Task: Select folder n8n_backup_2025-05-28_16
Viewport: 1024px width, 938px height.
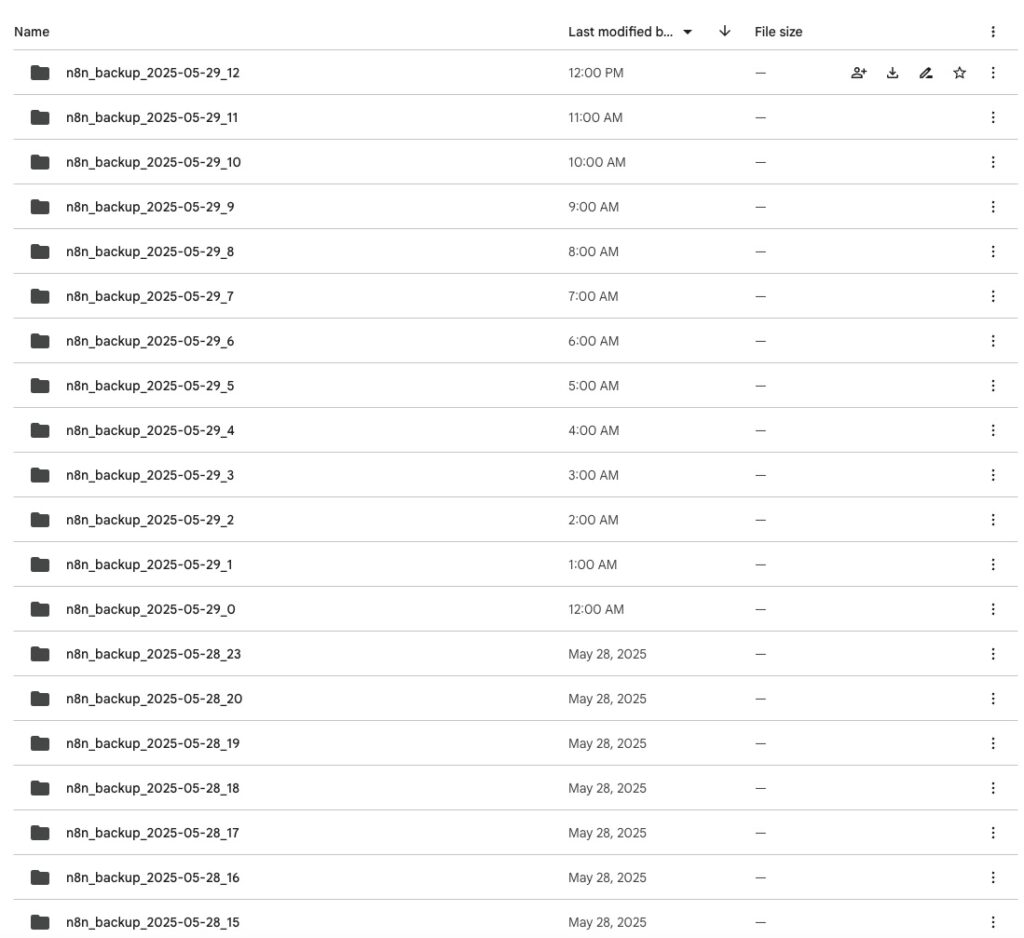Action: click(515, 878)
